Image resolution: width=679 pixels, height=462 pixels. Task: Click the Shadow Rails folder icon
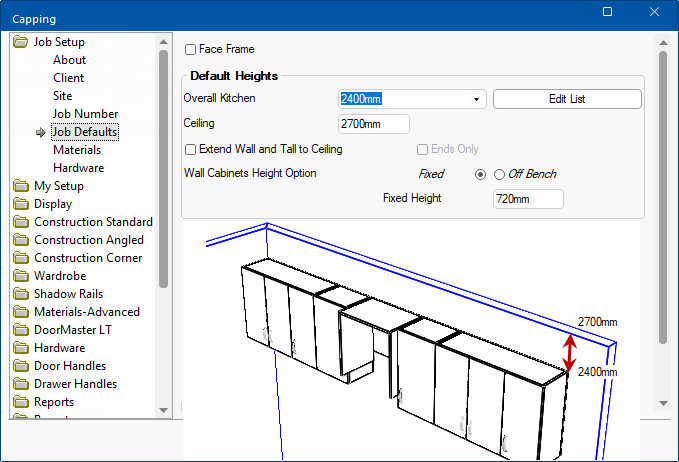coord(21,294)
